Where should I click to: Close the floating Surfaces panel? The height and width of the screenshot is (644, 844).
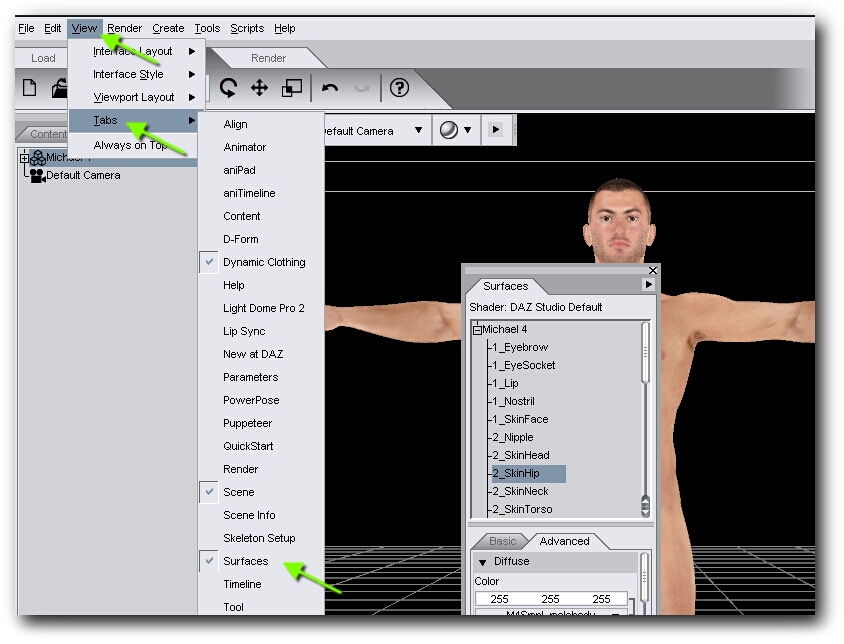653,270
